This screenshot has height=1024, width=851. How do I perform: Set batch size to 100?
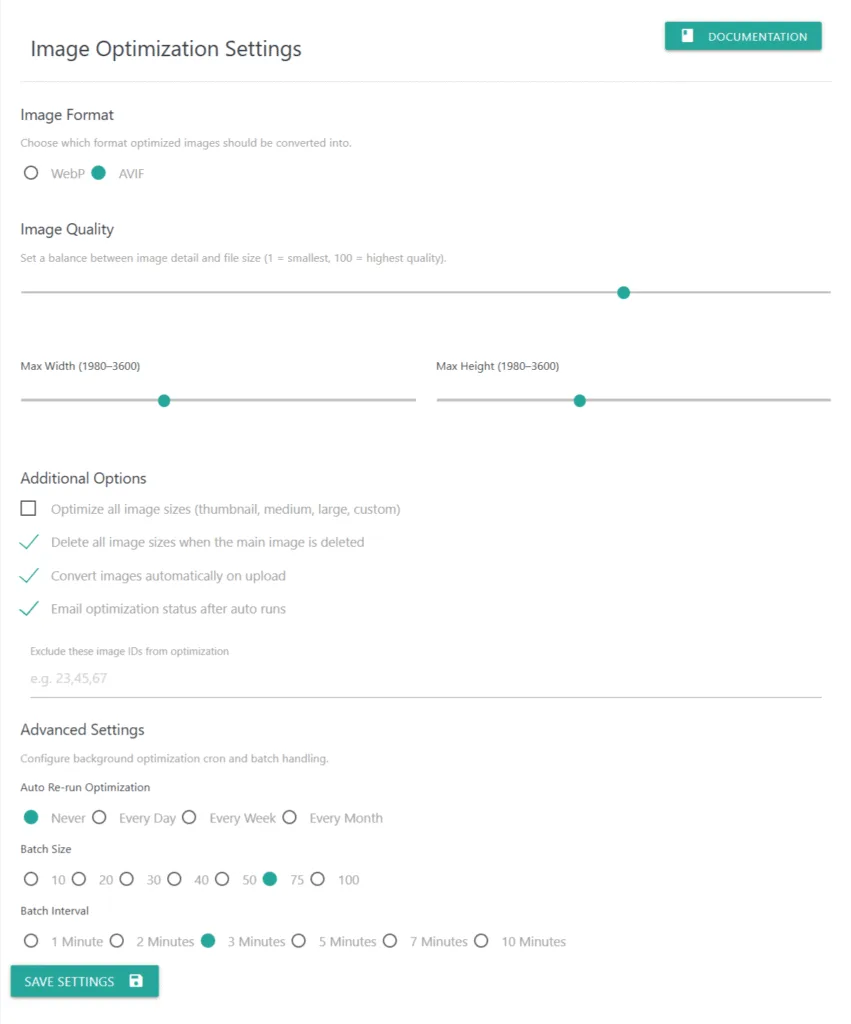(317, 879)
